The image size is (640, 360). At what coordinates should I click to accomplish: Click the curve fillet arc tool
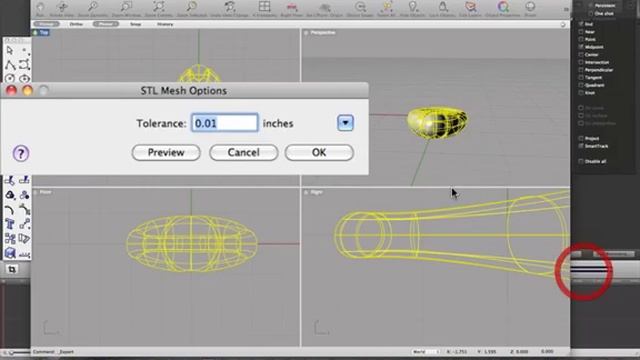[10, 210]
